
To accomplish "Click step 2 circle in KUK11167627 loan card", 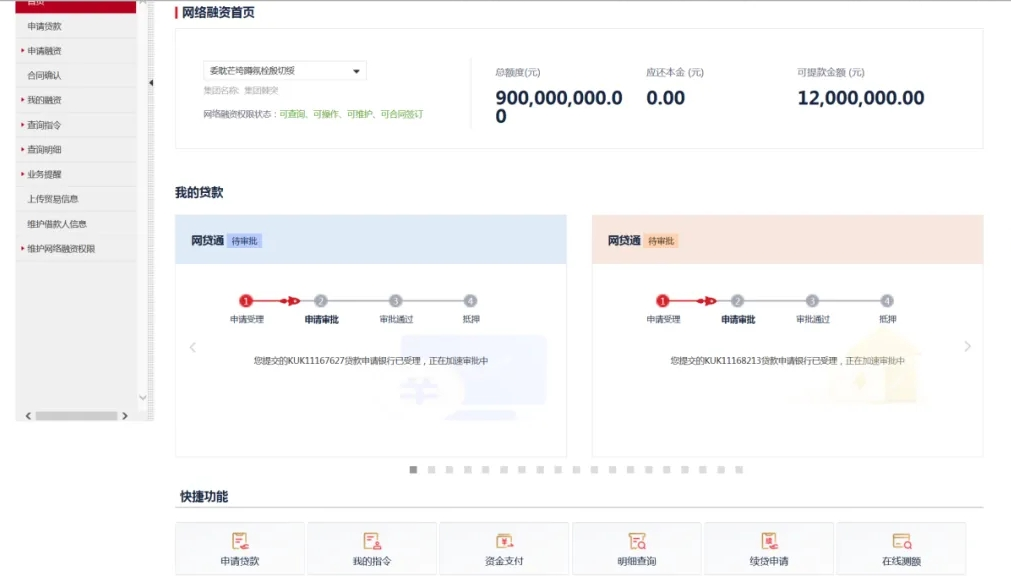I will pos(320,301).
